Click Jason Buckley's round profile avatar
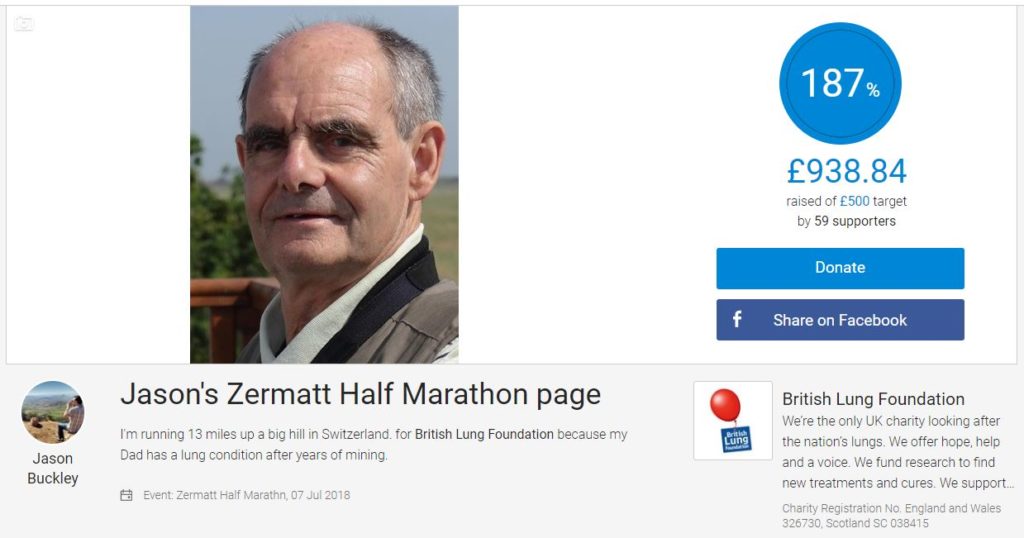This screenshot has height=538, width=1024. [53, 412]
